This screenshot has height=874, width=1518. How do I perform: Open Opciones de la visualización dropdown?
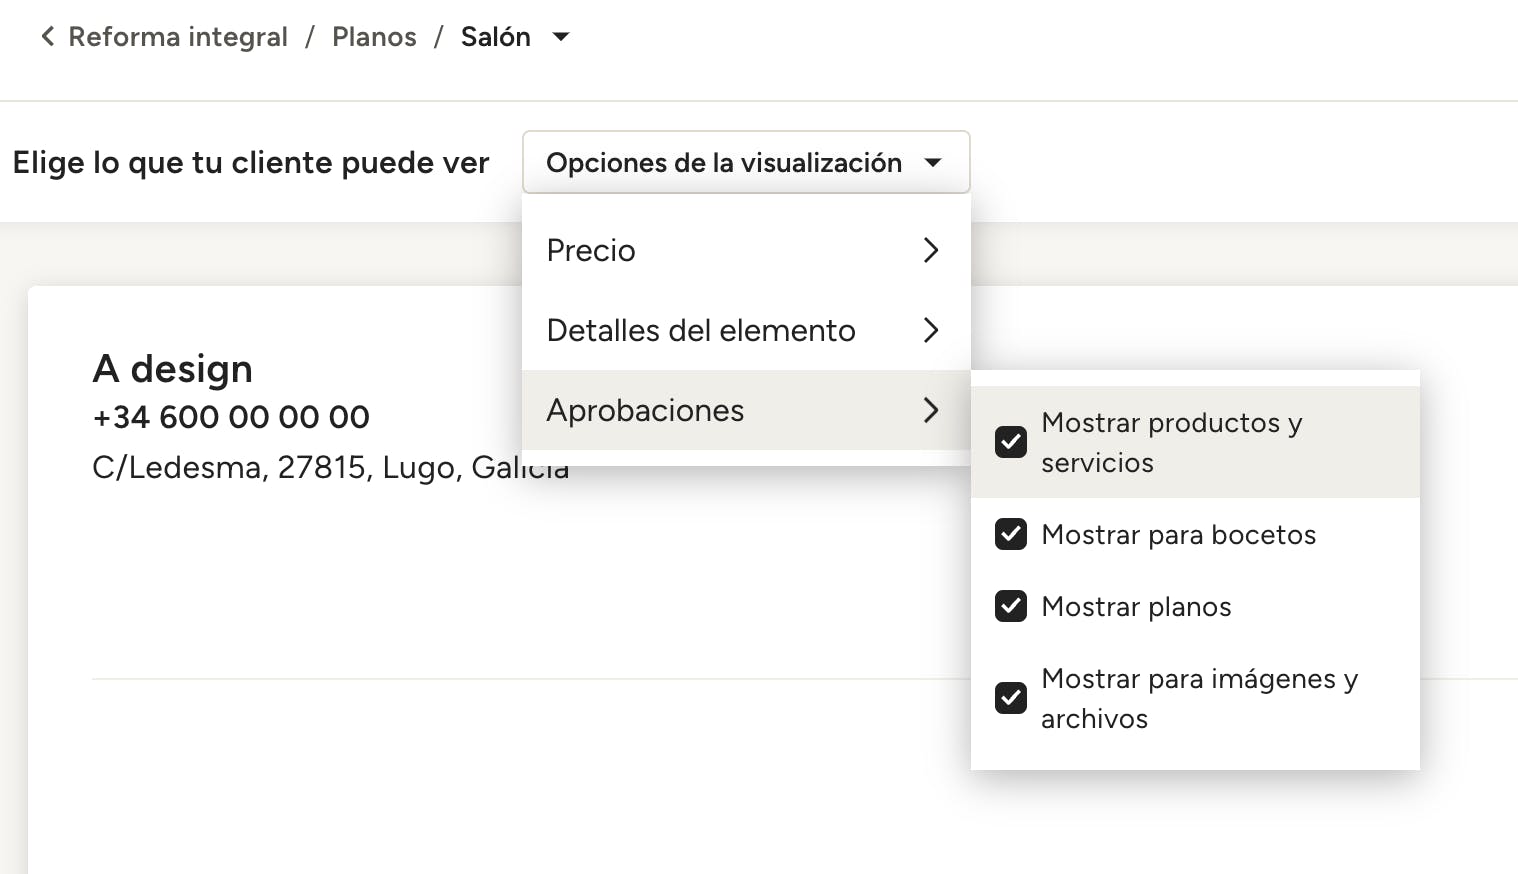pyautogui.click(x=724, y=162)
